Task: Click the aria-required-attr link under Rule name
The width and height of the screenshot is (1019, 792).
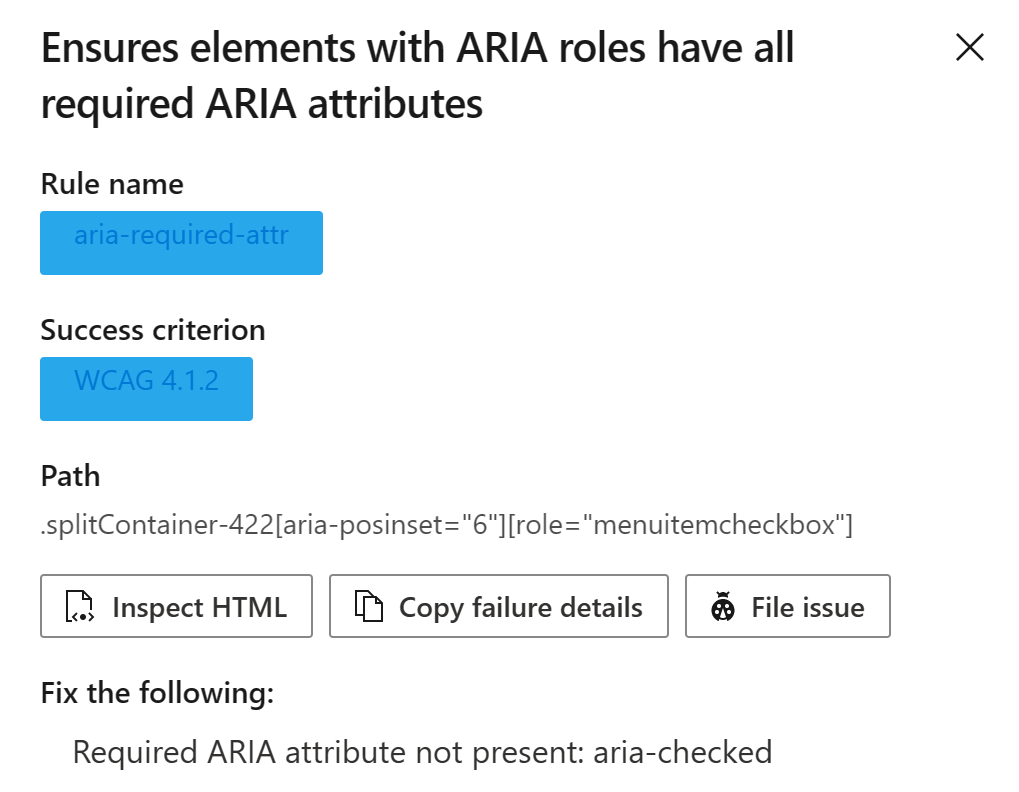Action: coord(181,242)
